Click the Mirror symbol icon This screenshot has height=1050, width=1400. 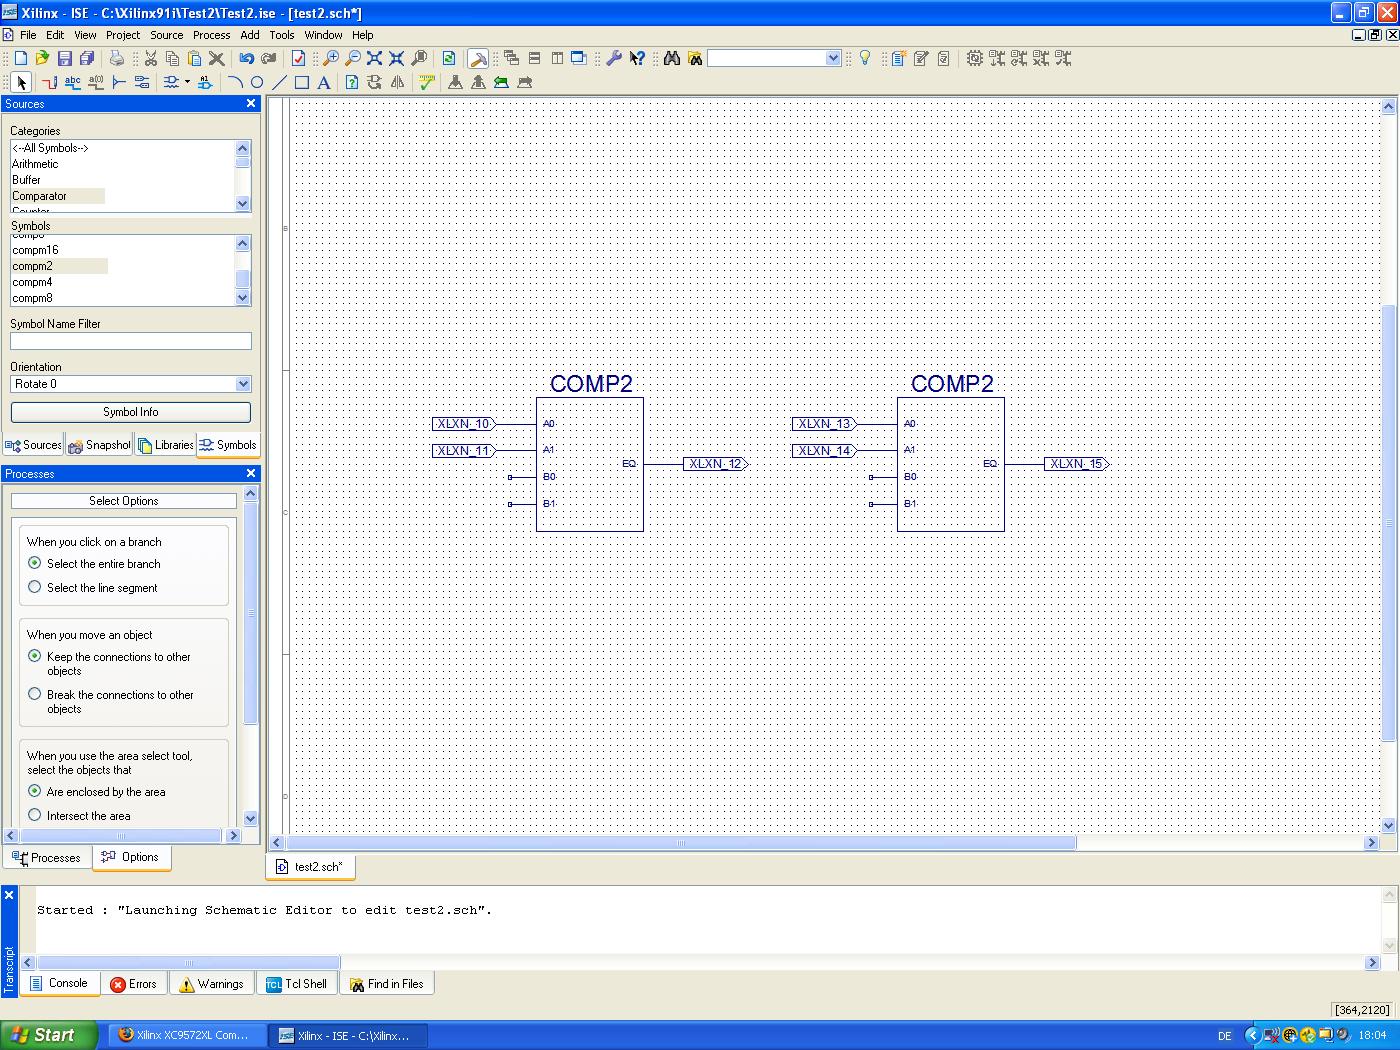tap(397, 82)
